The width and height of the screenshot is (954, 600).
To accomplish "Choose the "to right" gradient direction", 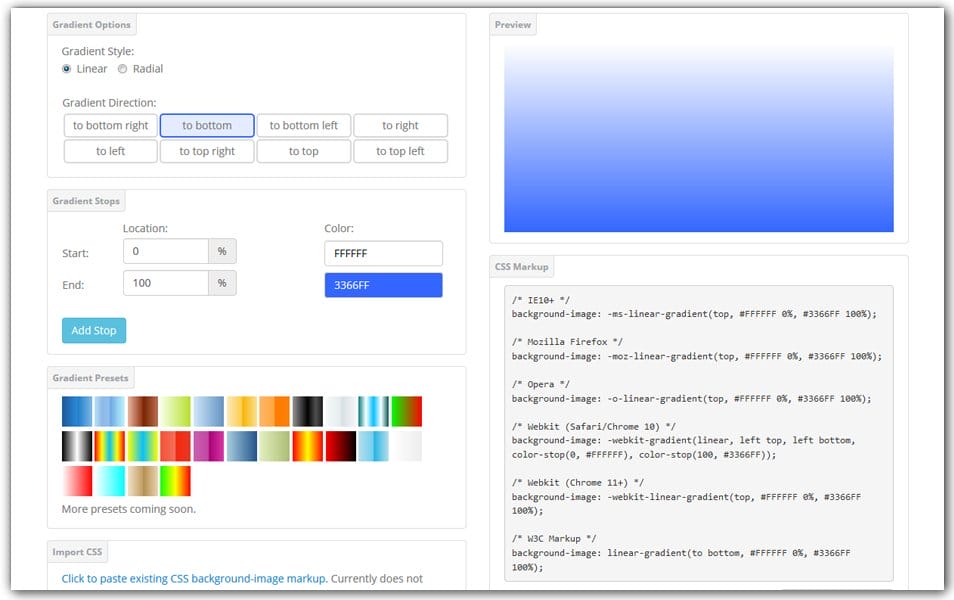I will click(400, 125).
